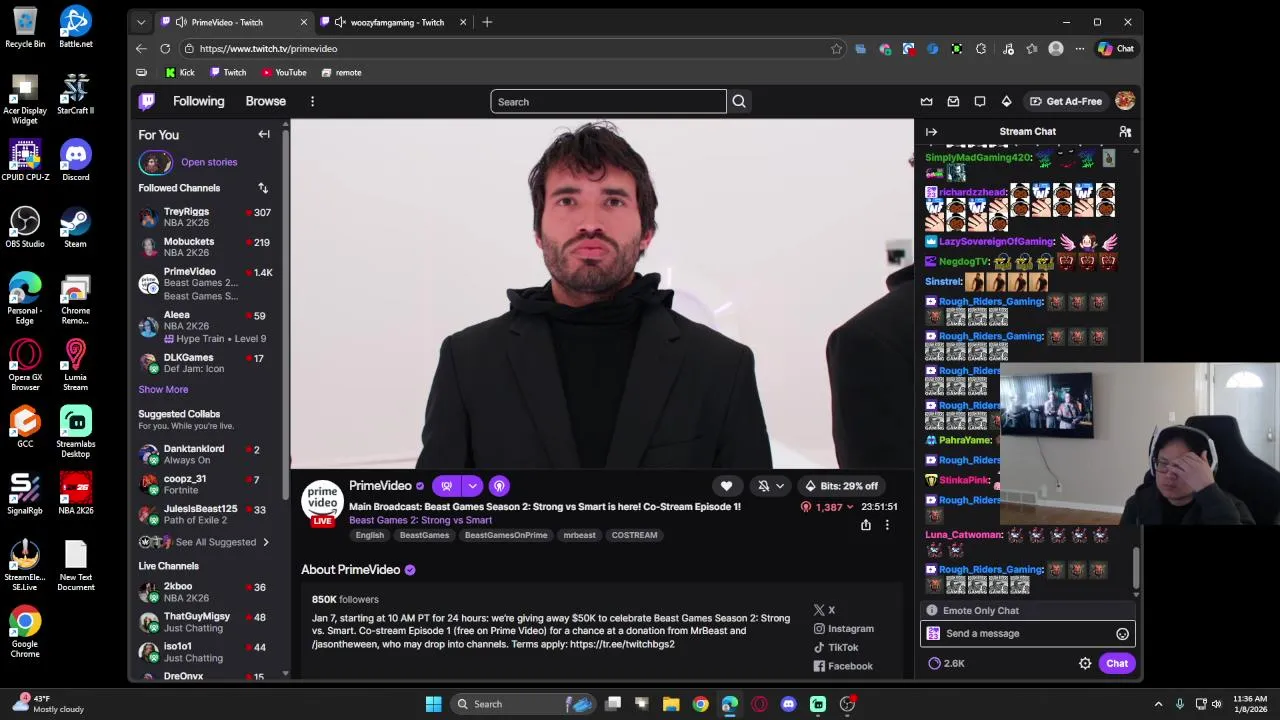1280x720 pixels.
Task: Open Facebook social link
Action: pos(843,666)
